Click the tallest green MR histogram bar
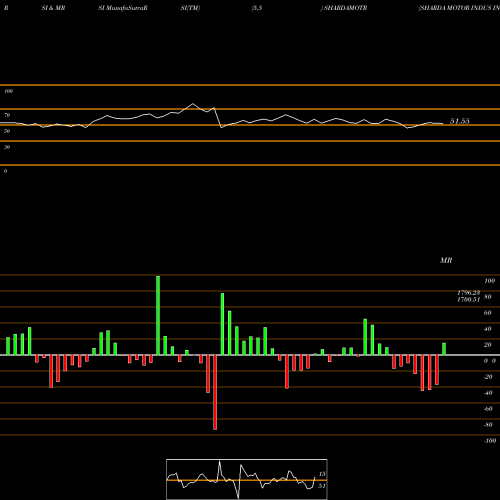Viewport: 500px width, 500px height. coord(158,315)
